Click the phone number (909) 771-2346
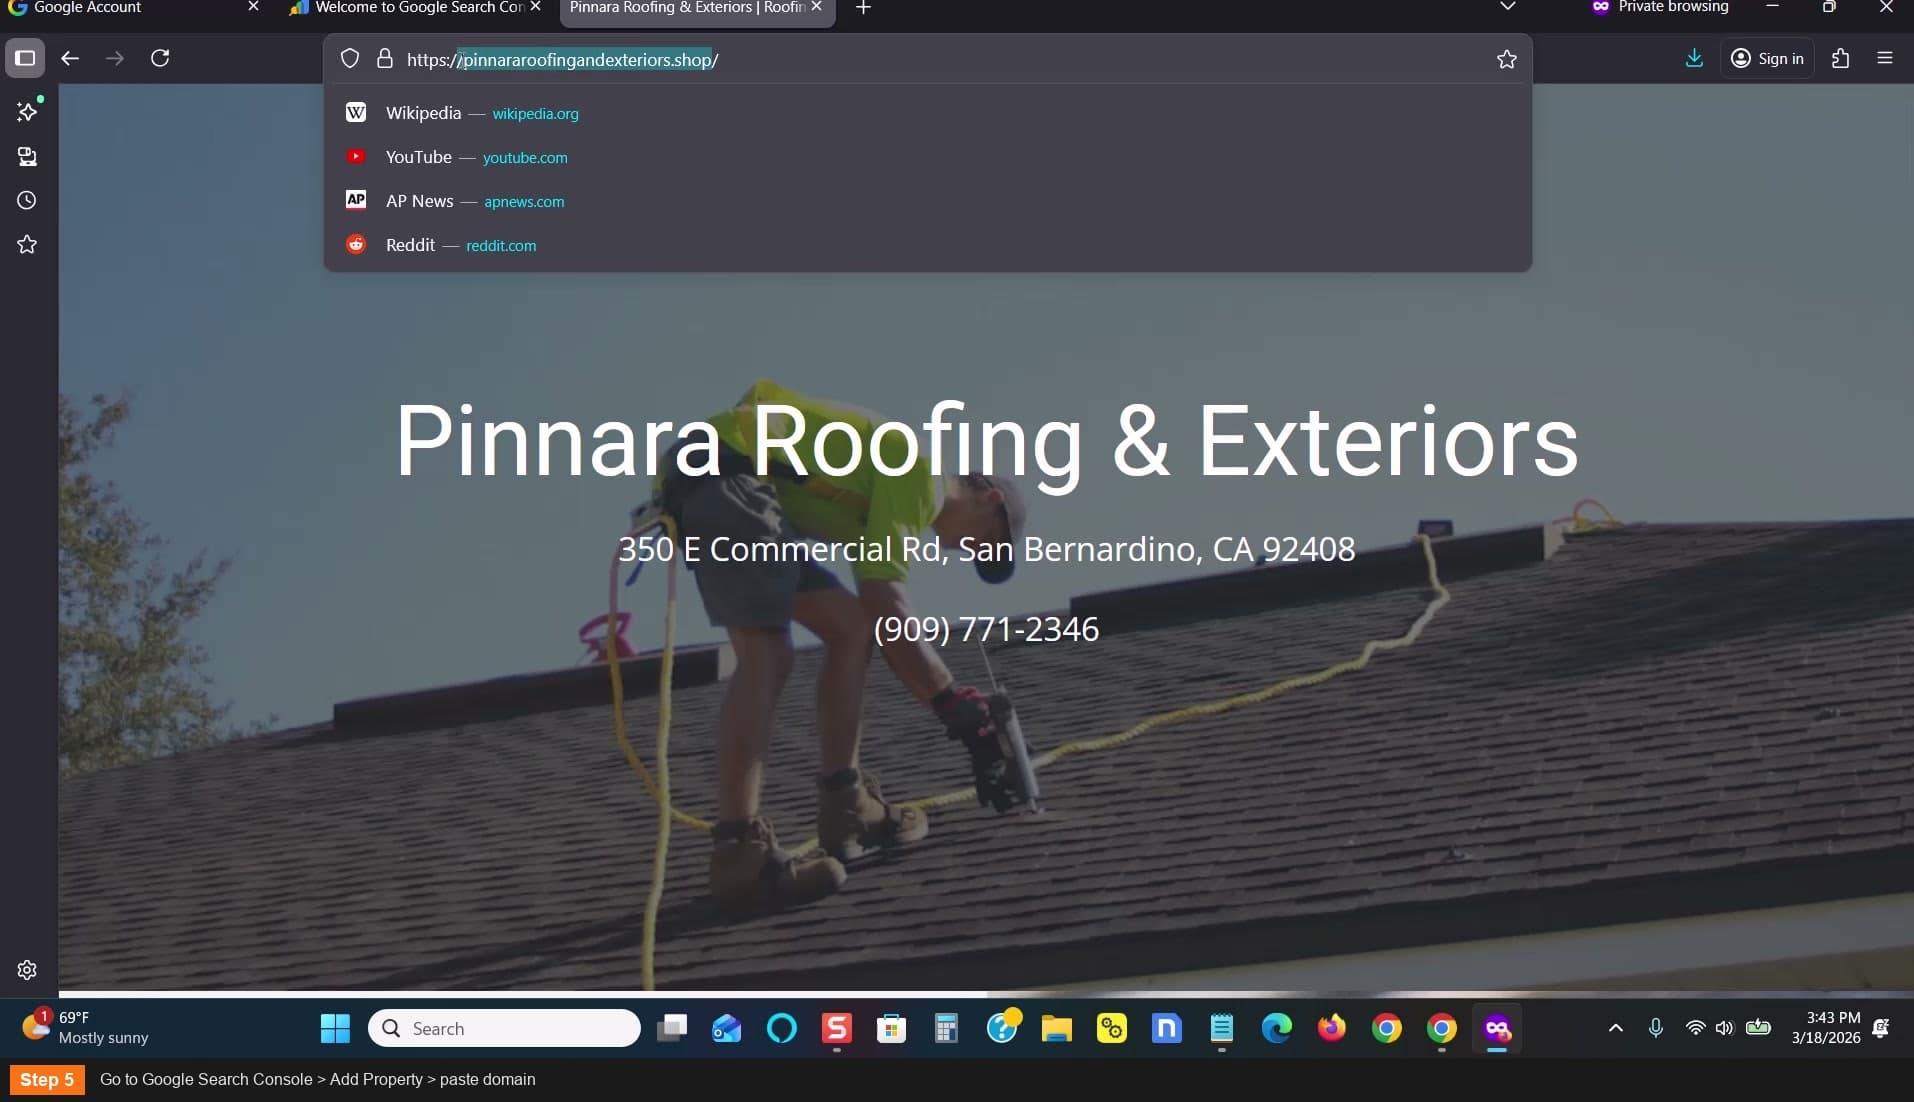 click(986, 629)
